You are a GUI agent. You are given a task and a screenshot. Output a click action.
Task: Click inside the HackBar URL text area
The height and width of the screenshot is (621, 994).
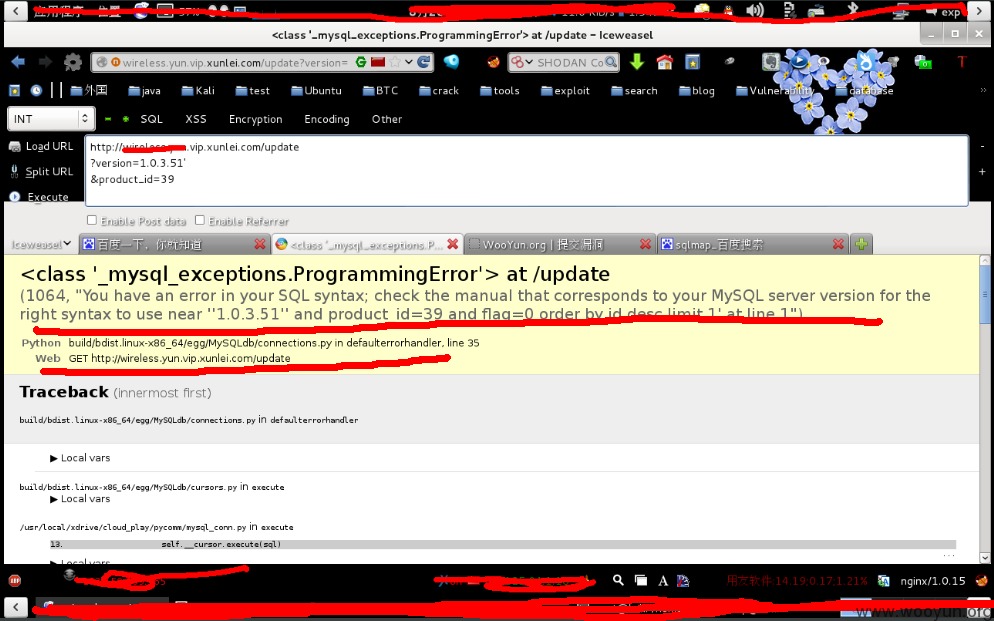[x=526, y=170]
